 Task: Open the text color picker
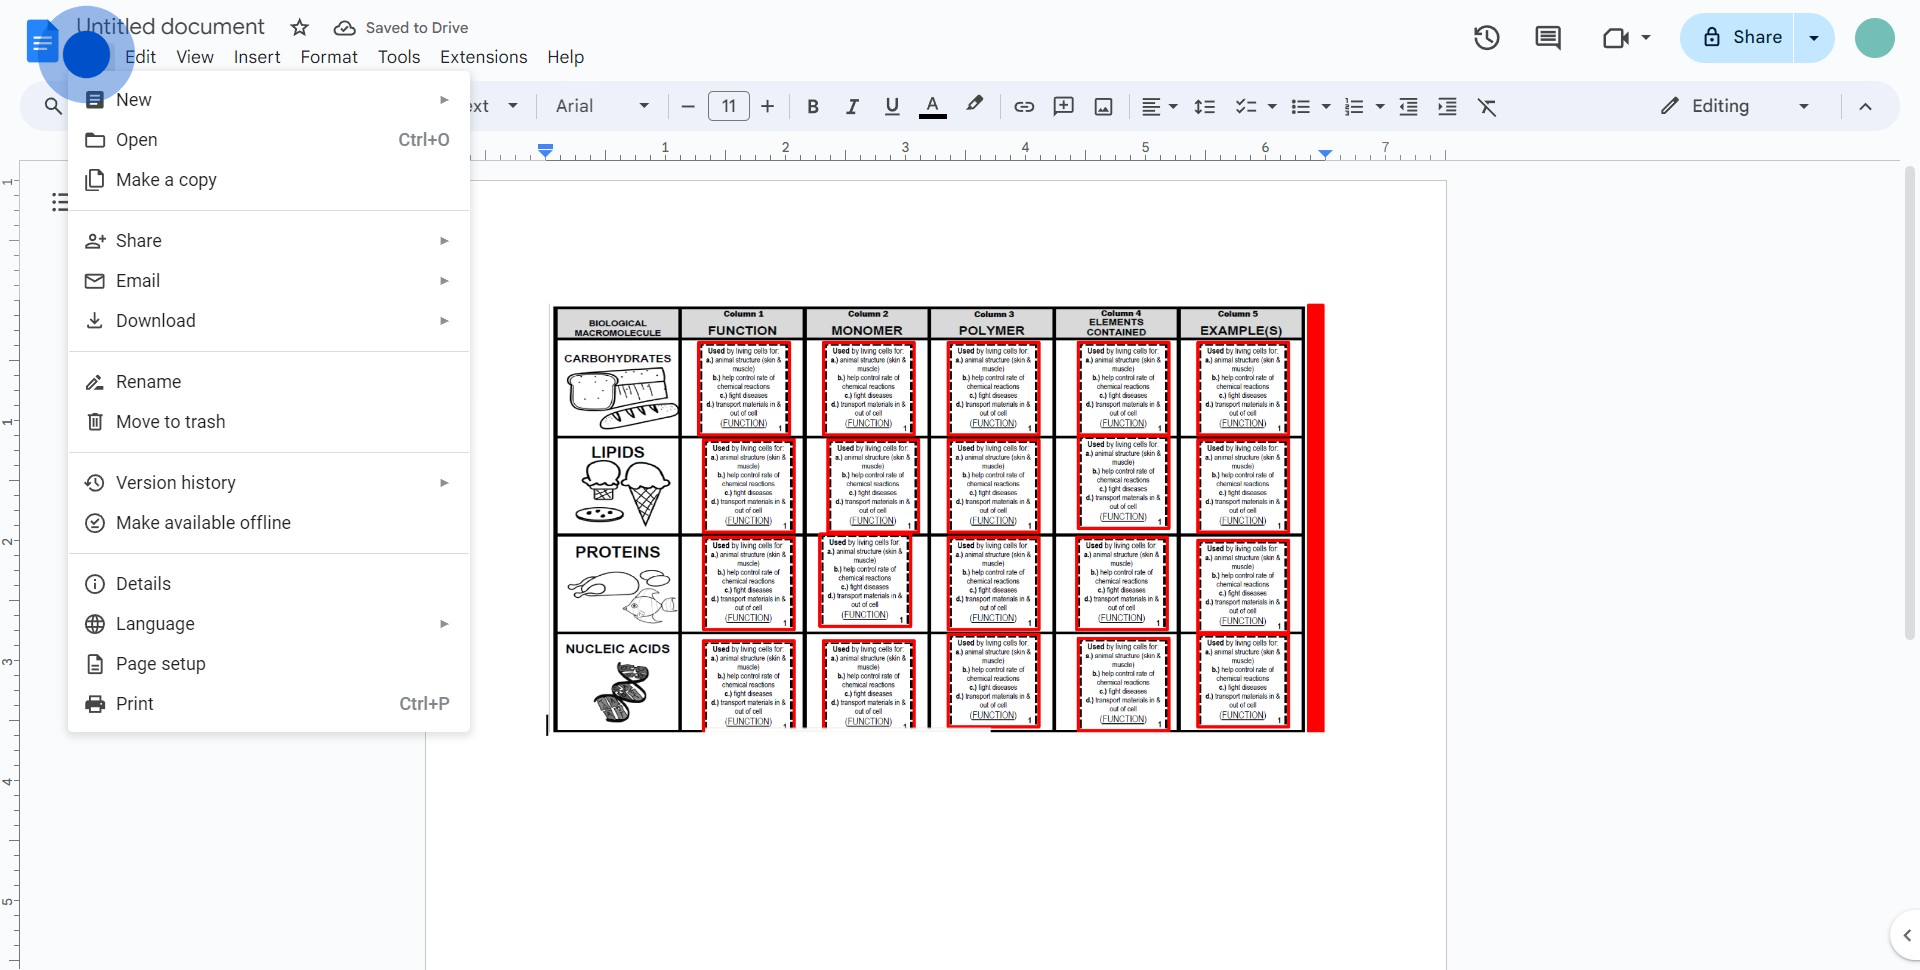coord(932,106)
